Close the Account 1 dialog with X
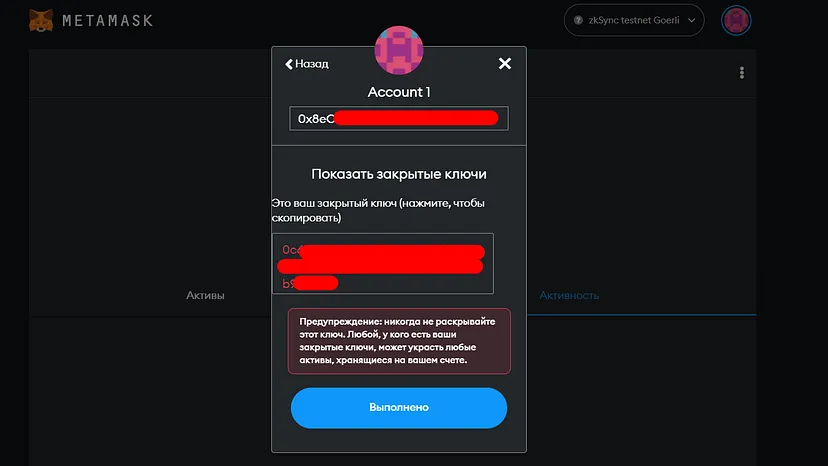The width and height of the screenshot is (828, 466). tap(505, 63)
